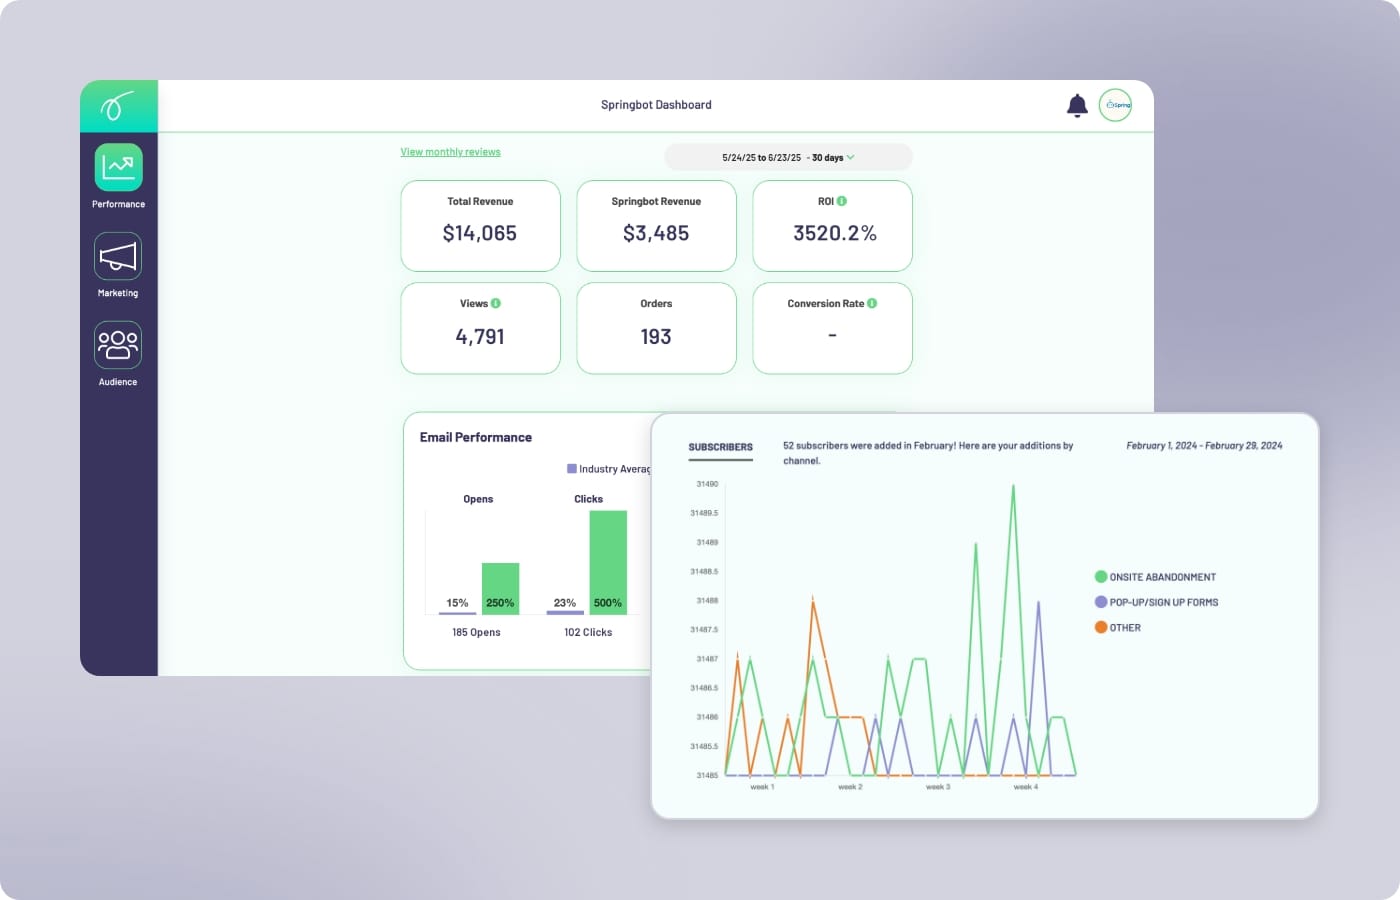The height and width of the screenshot is (900, 1400).
Task: Click the Total Revenue card
Action: pos(480,225)
